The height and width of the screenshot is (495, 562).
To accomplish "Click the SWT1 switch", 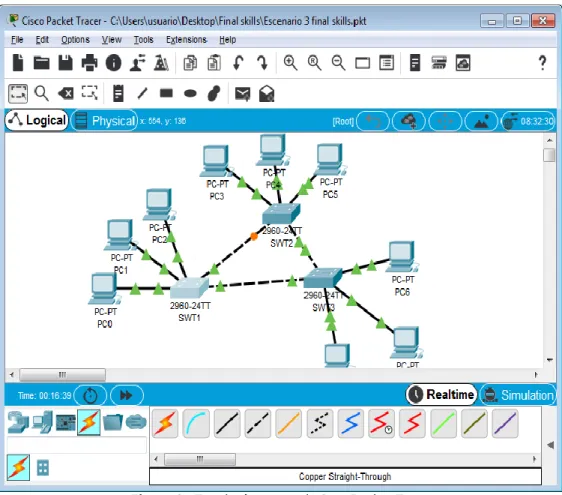I will click(189, 287).
